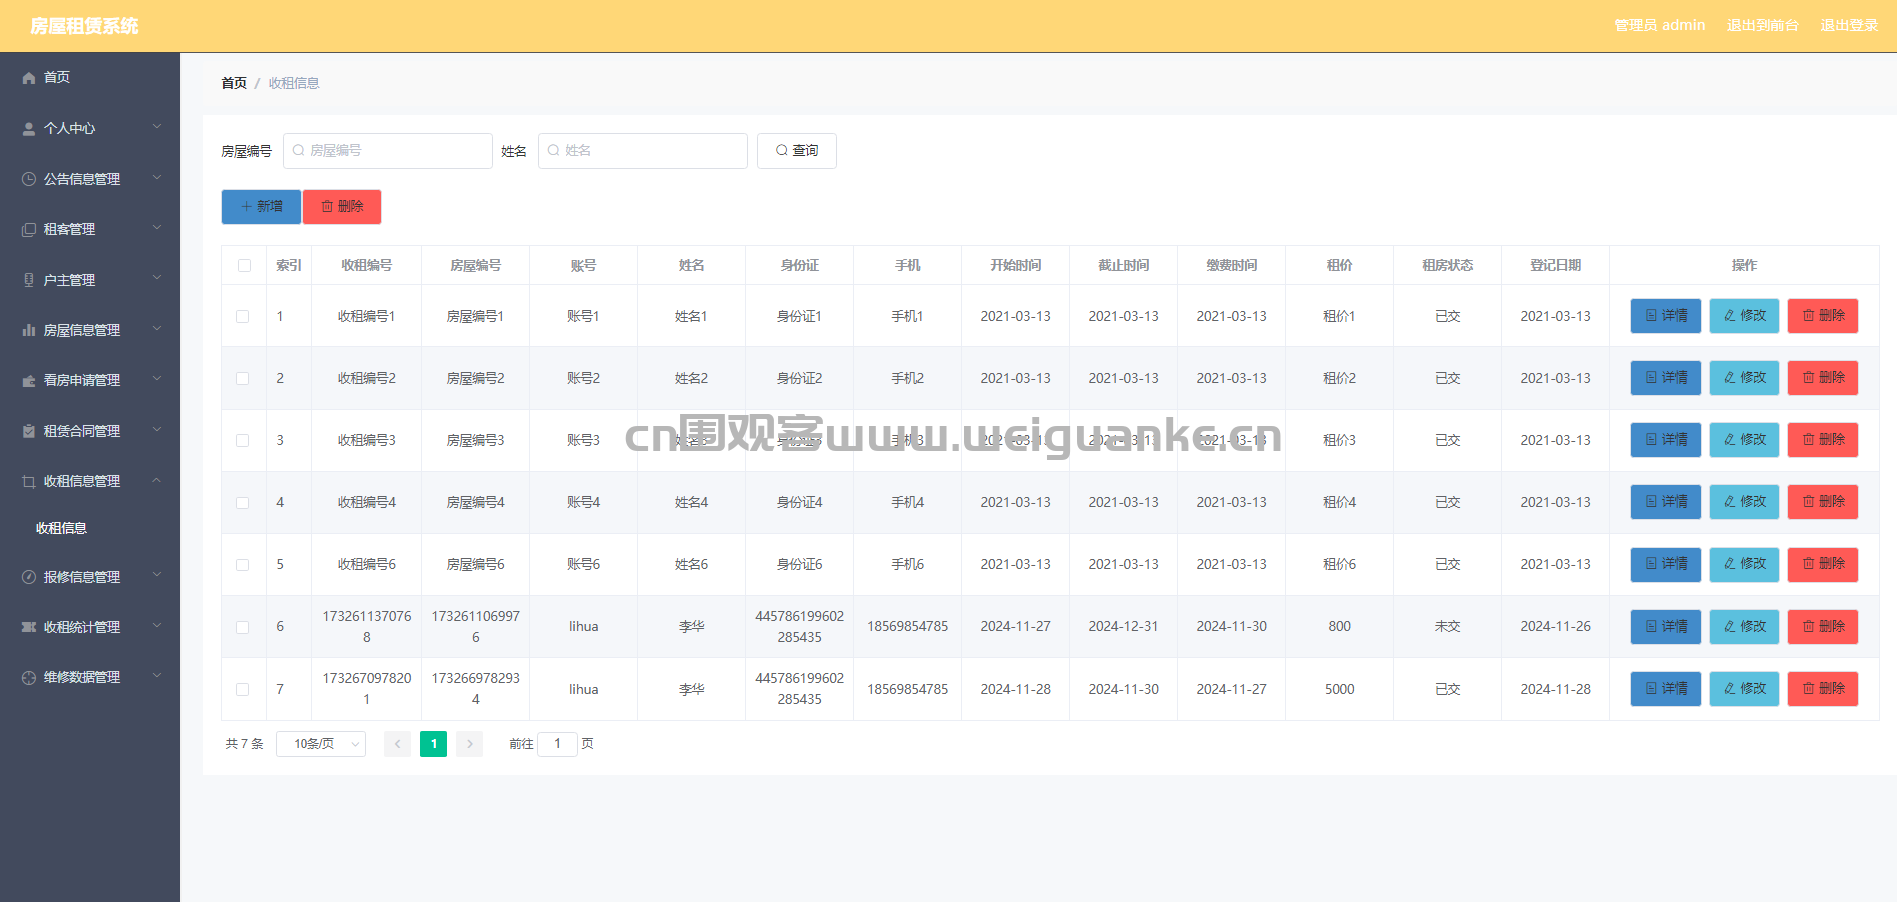The image size is (1897, 902).
Task: Click the 前往 page number input
Action: click(x=557, y=744)
